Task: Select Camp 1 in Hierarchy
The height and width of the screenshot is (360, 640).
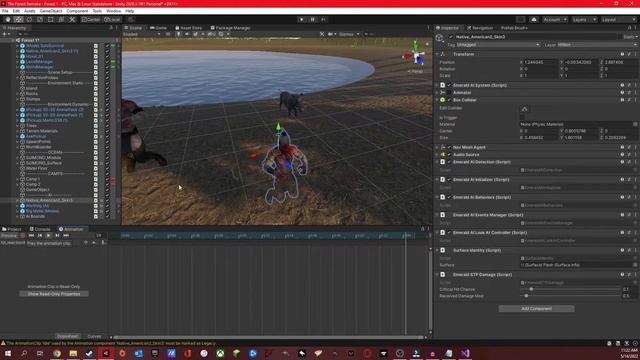Action: click(x=33, y=179)
